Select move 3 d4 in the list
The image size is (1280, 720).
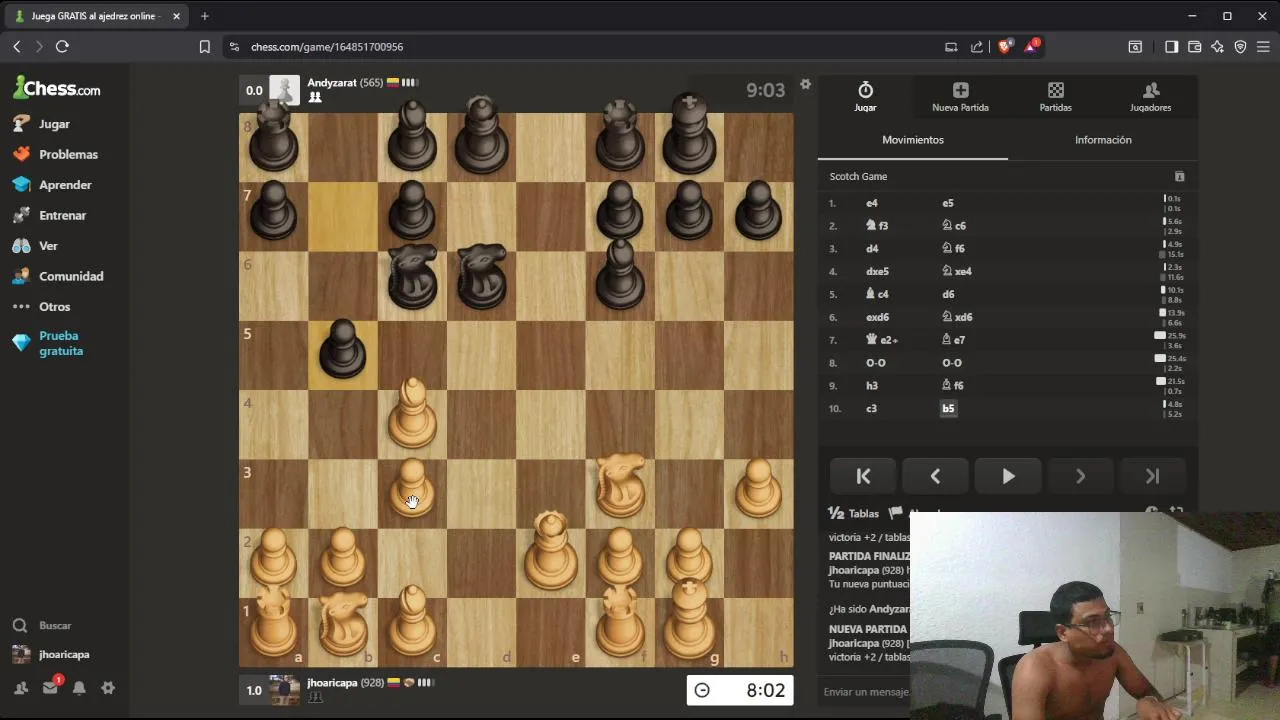(x=872, y=248)
